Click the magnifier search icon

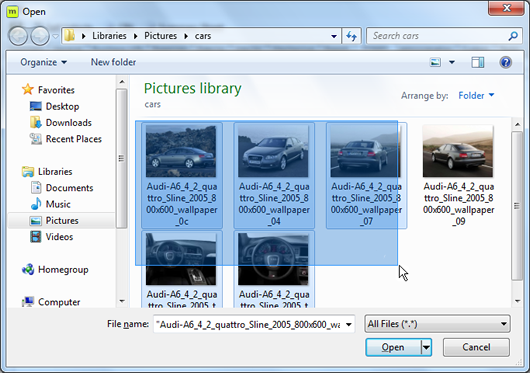[x=513, y=36]
